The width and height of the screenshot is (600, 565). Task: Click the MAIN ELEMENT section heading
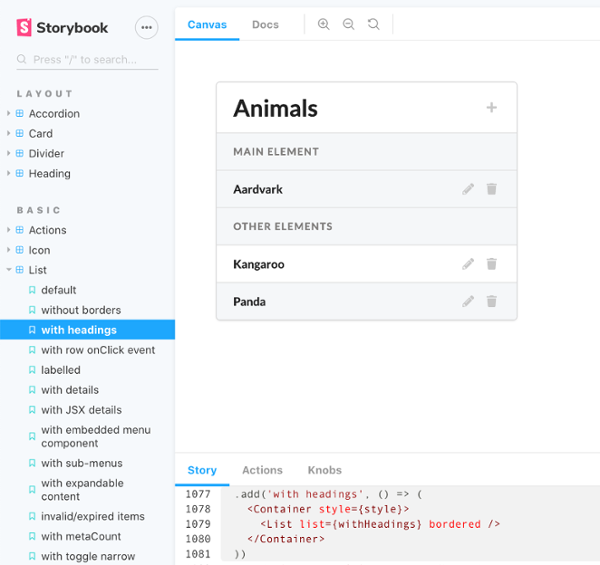click(x=276, y=152)
